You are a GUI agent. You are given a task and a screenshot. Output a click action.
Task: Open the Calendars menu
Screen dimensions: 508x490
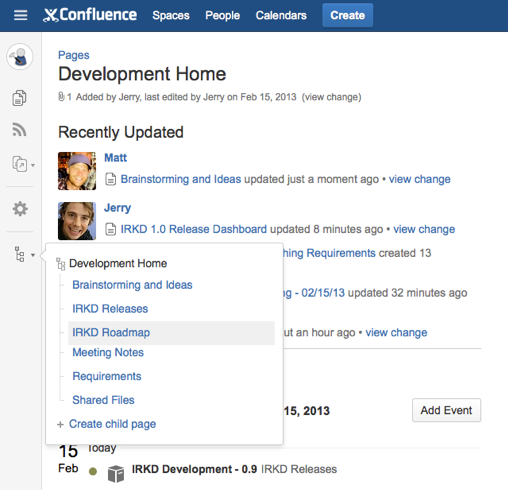click(x=281, y=15)
